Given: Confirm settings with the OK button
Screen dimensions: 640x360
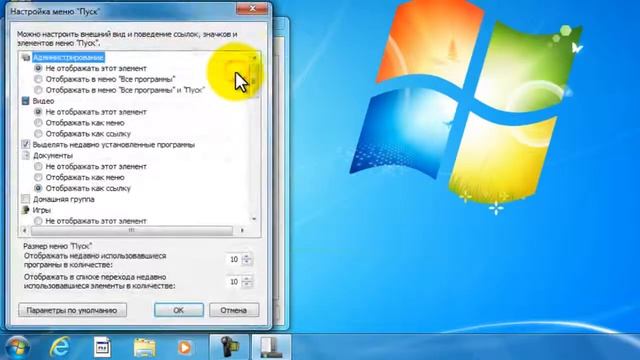Looking at the screenshot, I should tap(179, 310).
